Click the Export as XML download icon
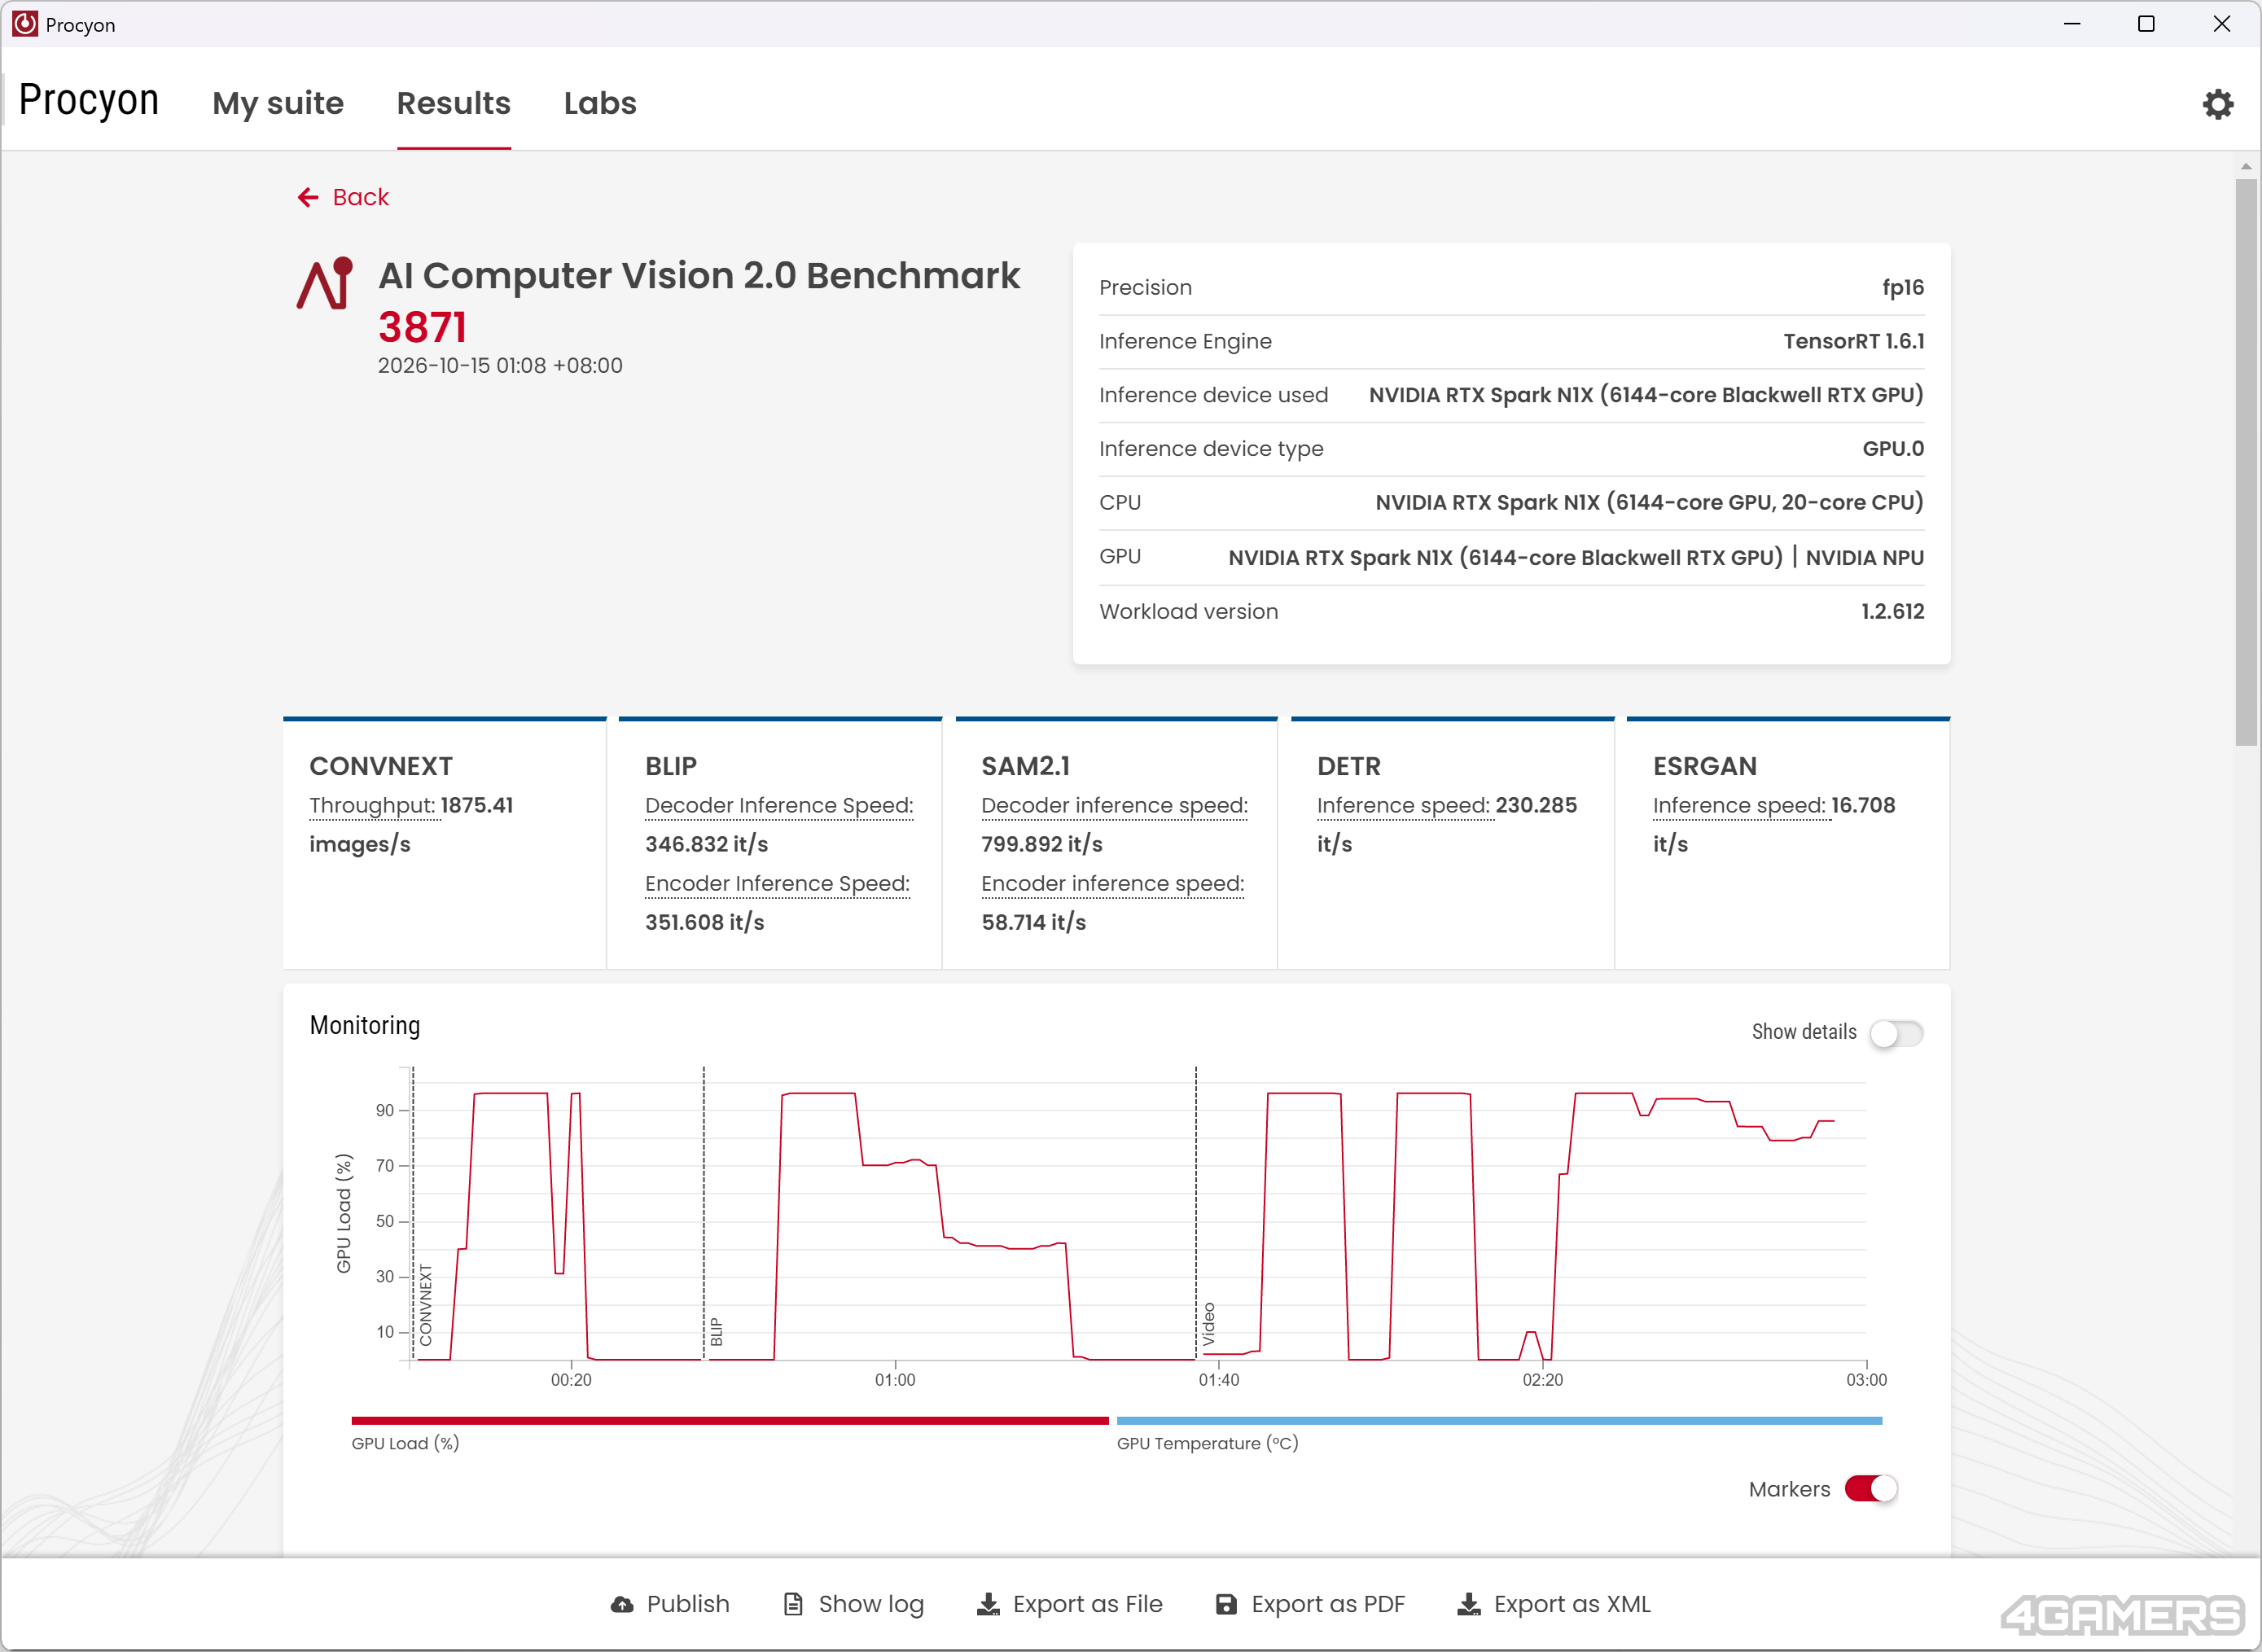The image size is (2262, 1652). (1469, 1604)
